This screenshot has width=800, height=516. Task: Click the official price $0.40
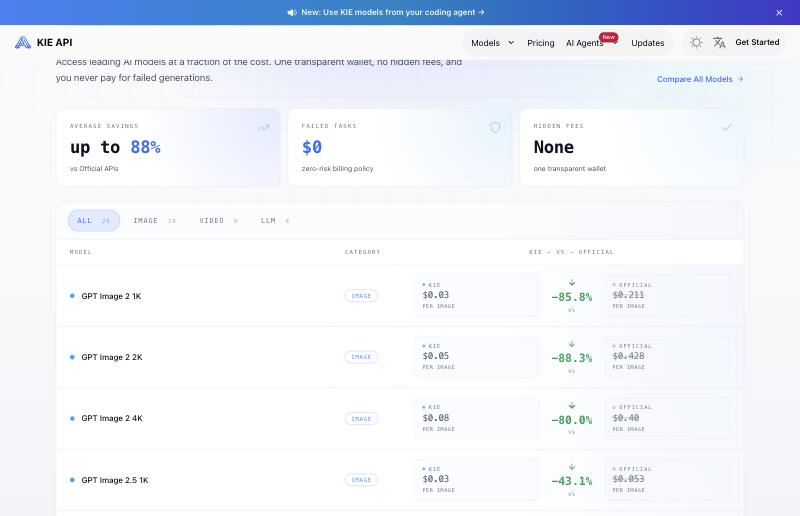coord(626,417)
